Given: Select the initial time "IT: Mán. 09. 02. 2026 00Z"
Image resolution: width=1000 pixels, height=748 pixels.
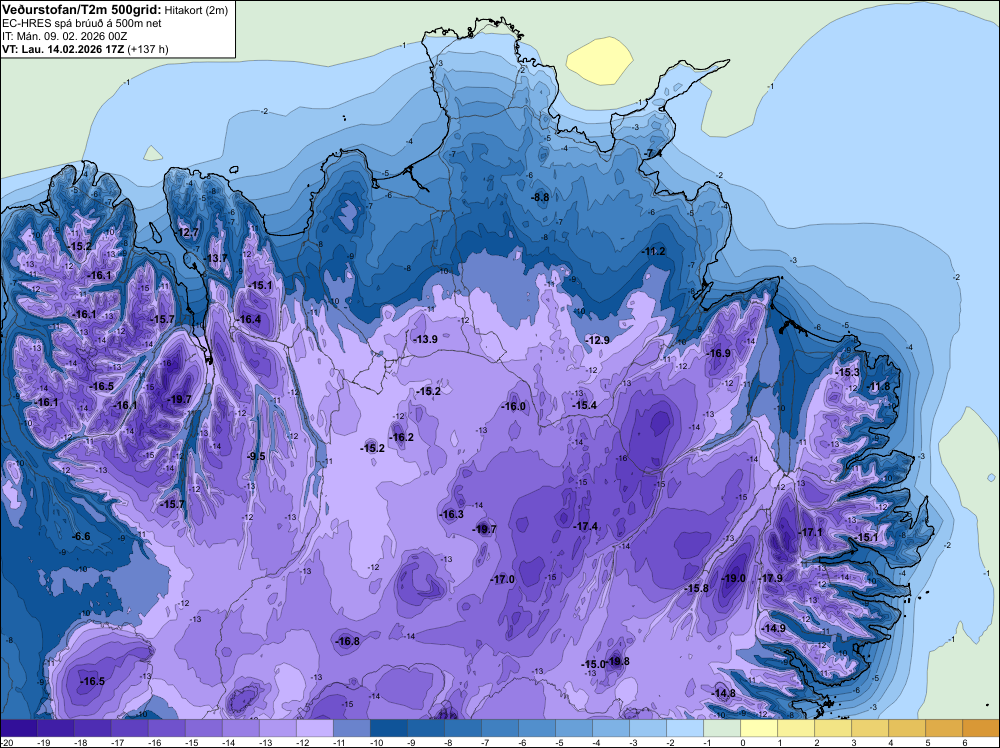Looking at the screenshot, I should click(64, 36).
